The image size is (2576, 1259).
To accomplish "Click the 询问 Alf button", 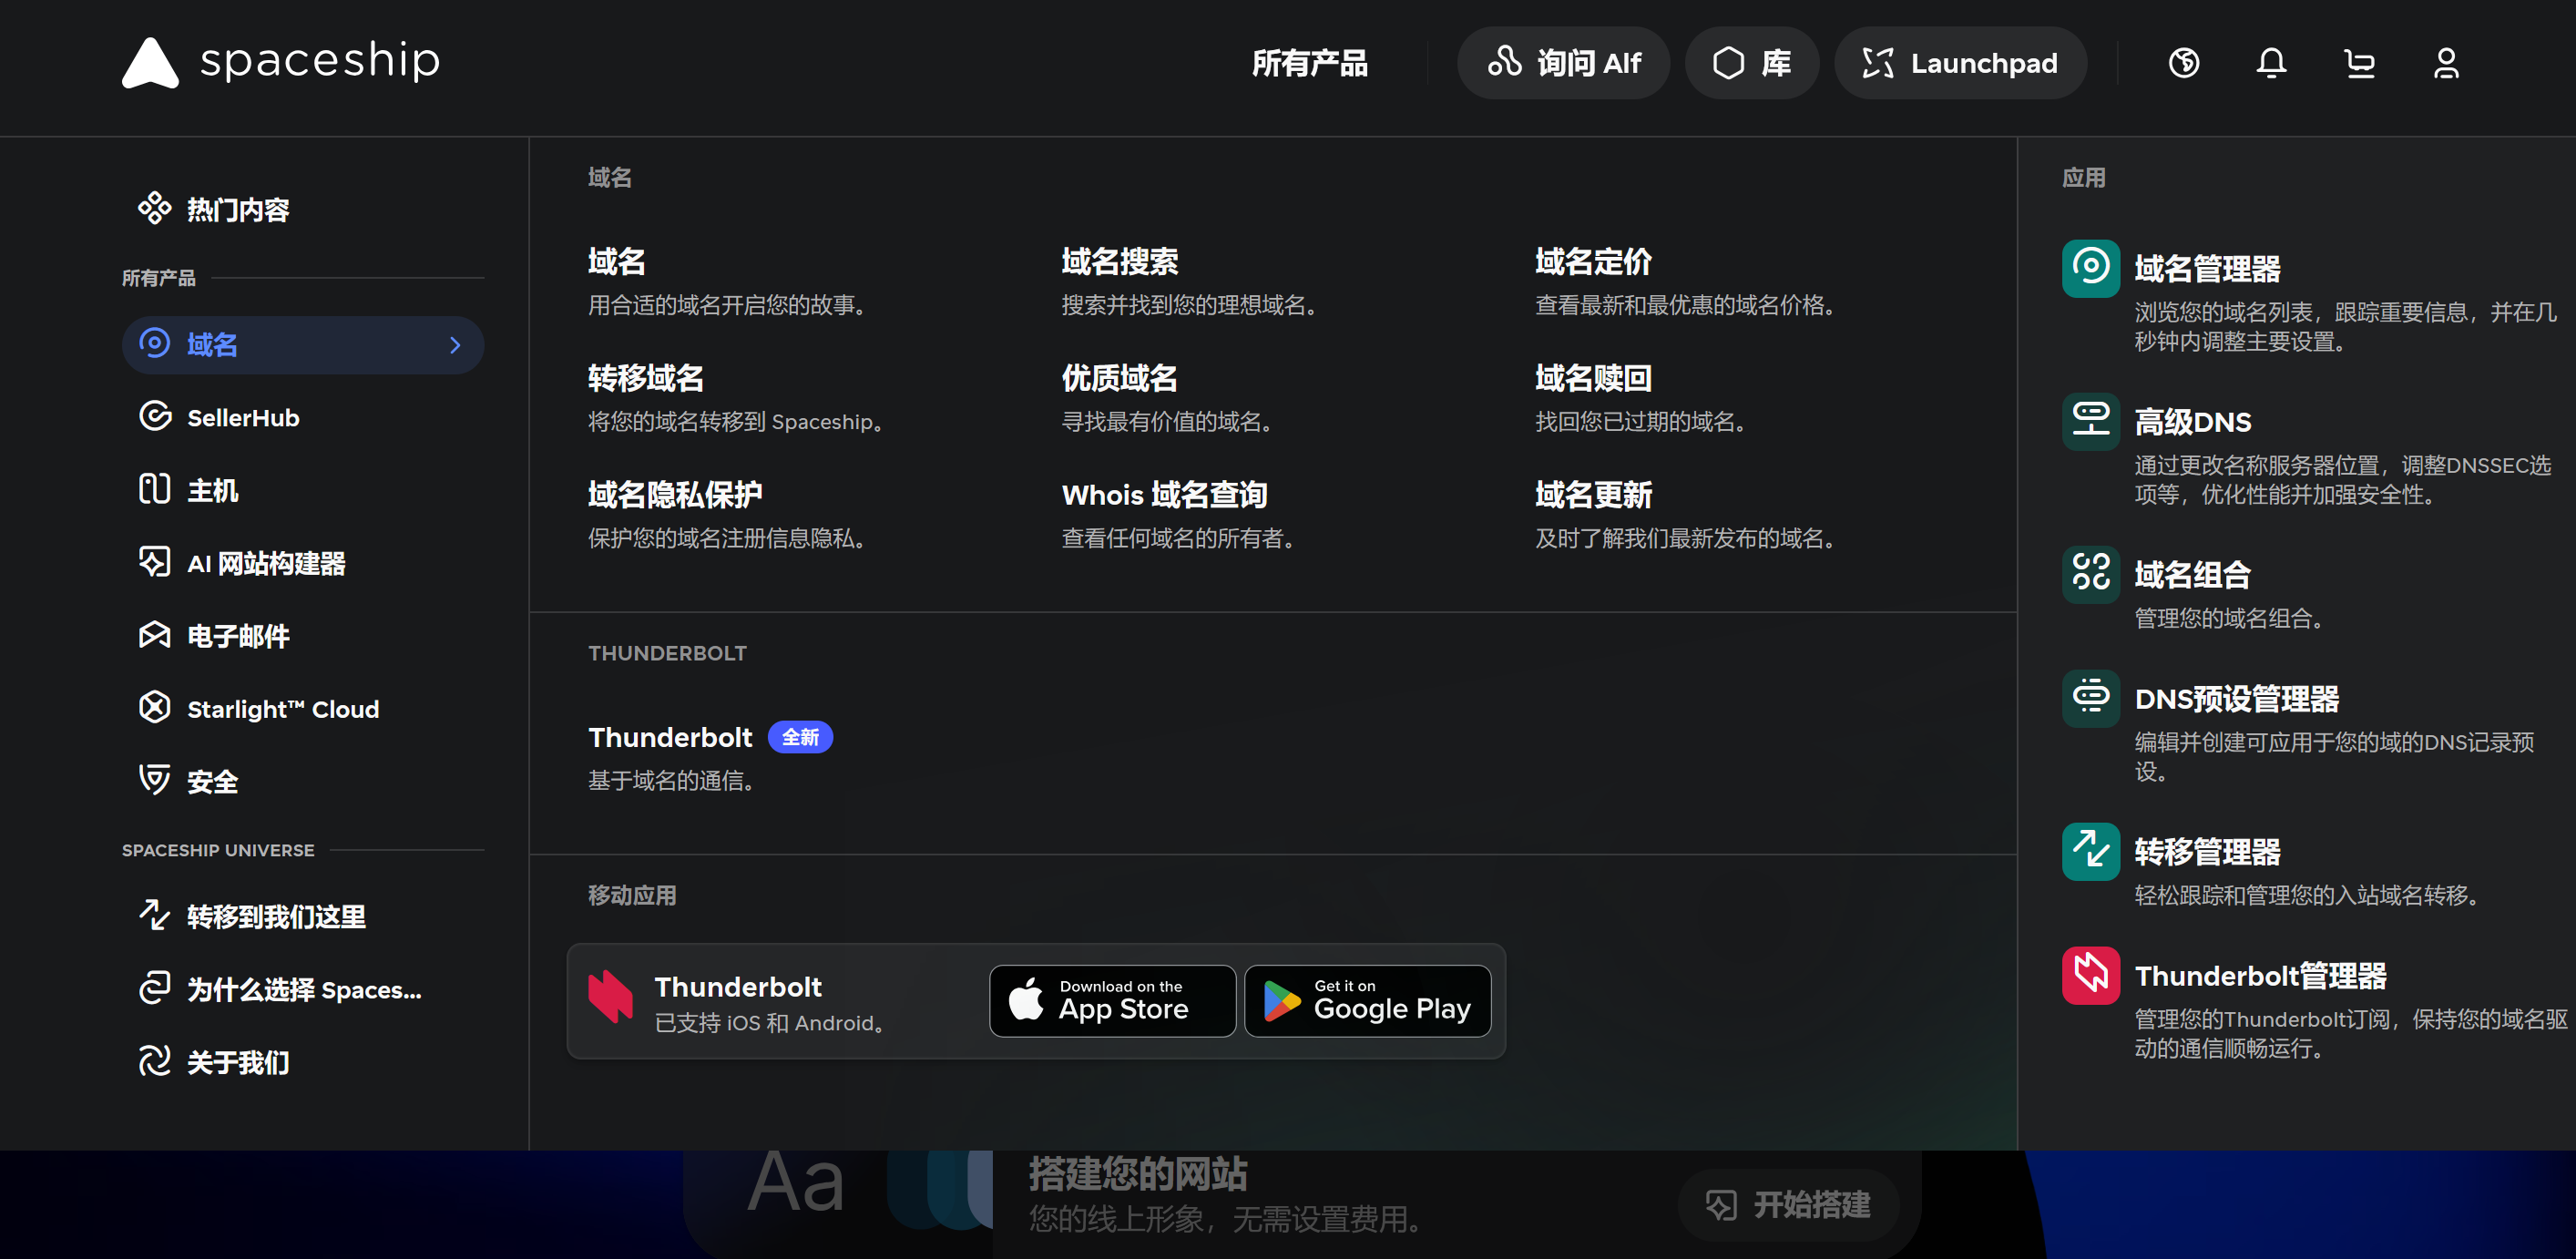I will click(x=1563, y=63).
